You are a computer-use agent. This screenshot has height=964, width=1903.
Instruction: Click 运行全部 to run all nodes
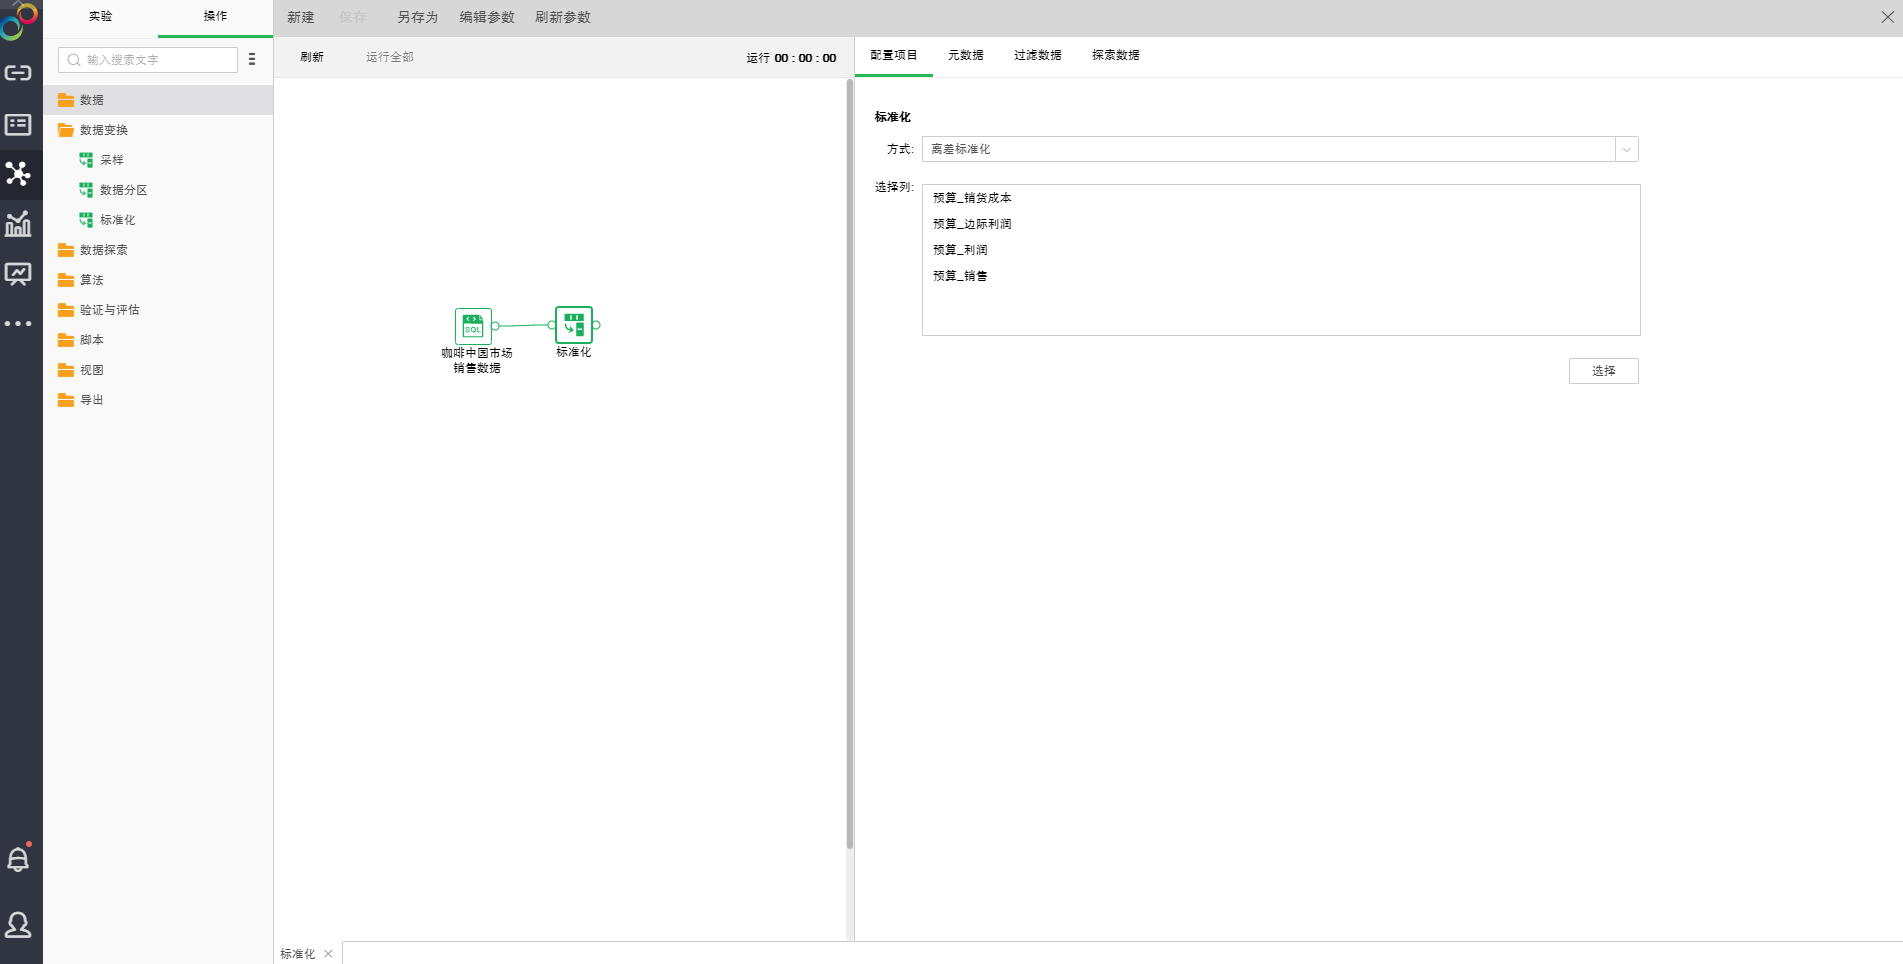(389, 57)
